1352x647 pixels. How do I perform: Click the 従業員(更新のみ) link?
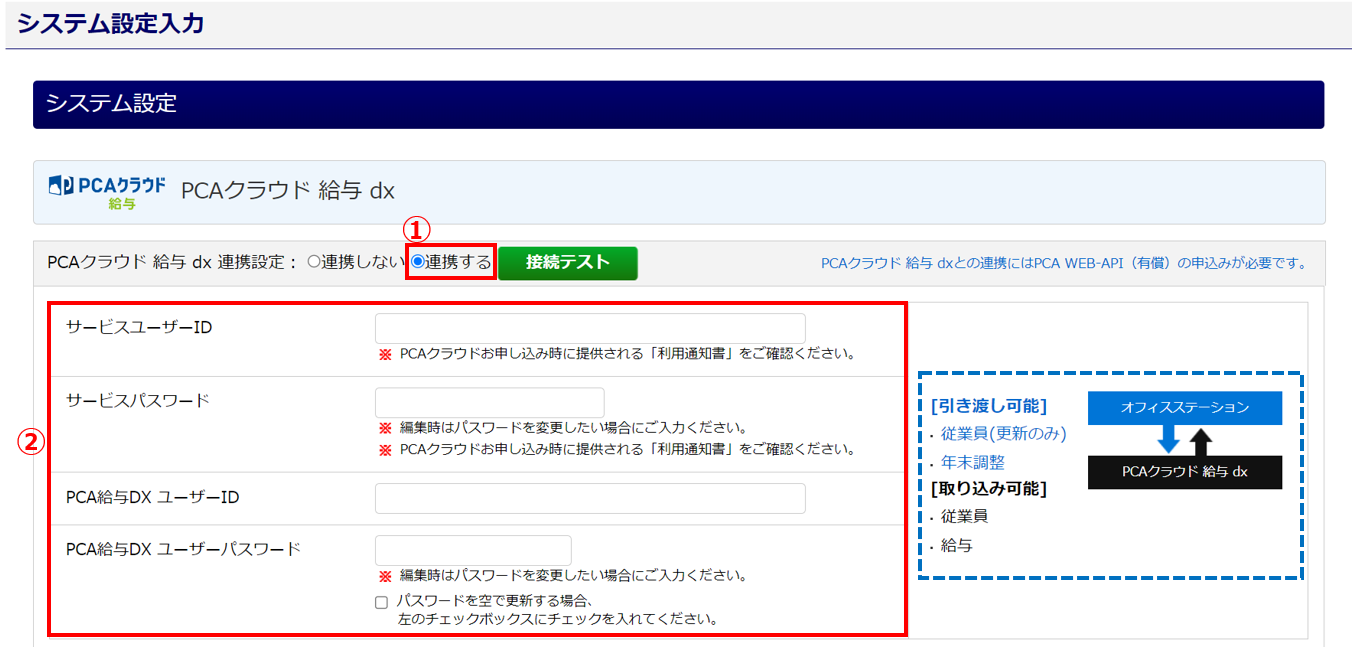point(1004,433)
